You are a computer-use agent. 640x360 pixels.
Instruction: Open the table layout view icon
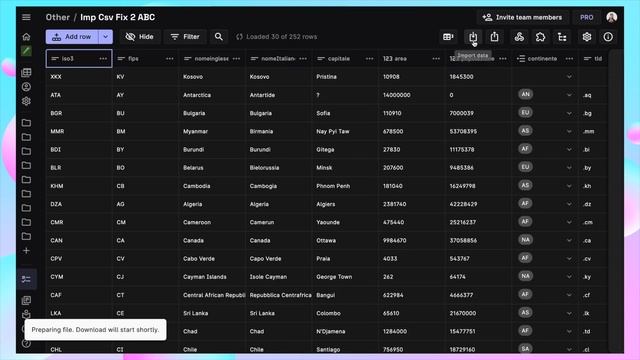pyautogui.click(x=448, y=37)
